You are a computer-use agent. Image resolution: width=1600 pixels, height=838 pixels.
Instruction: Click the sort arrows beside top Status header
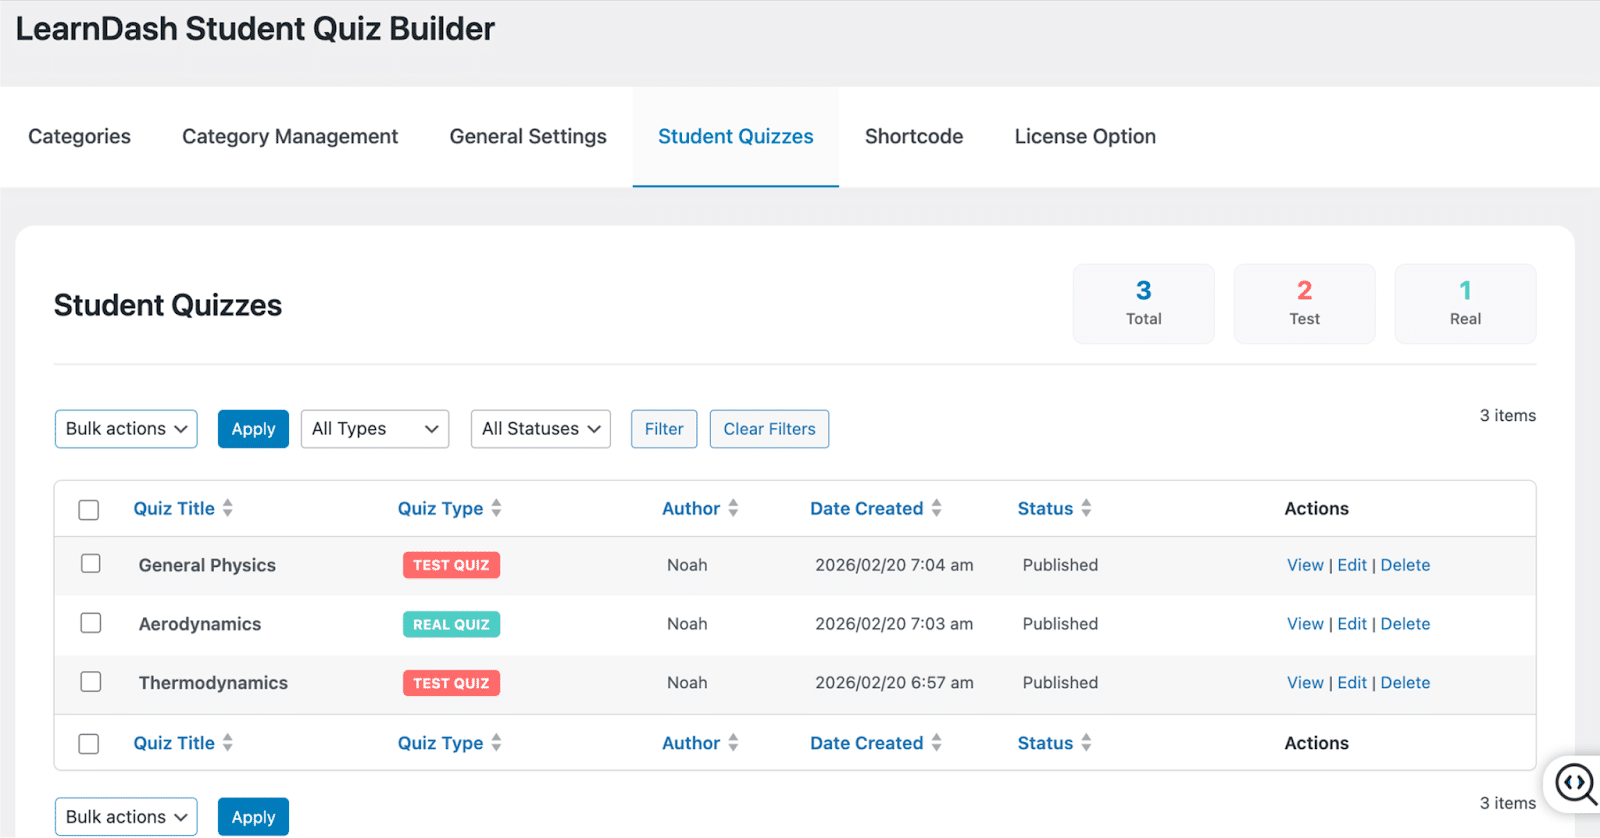(1086, 508)
